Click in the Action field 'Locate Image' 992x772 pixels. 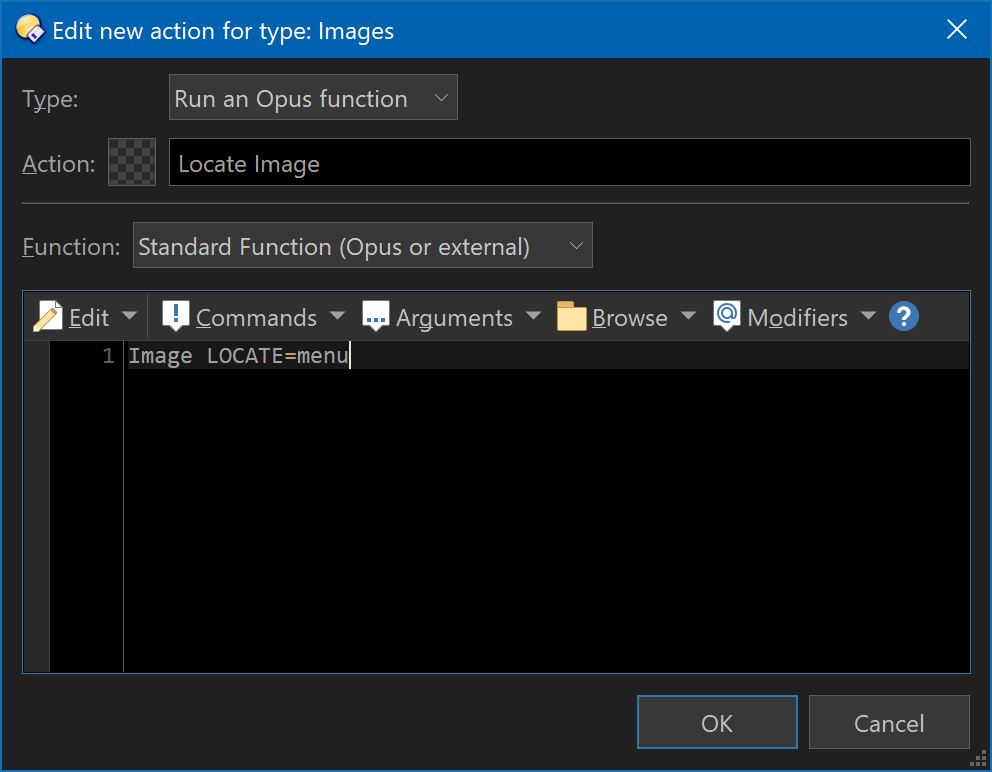tap(569, 162)
